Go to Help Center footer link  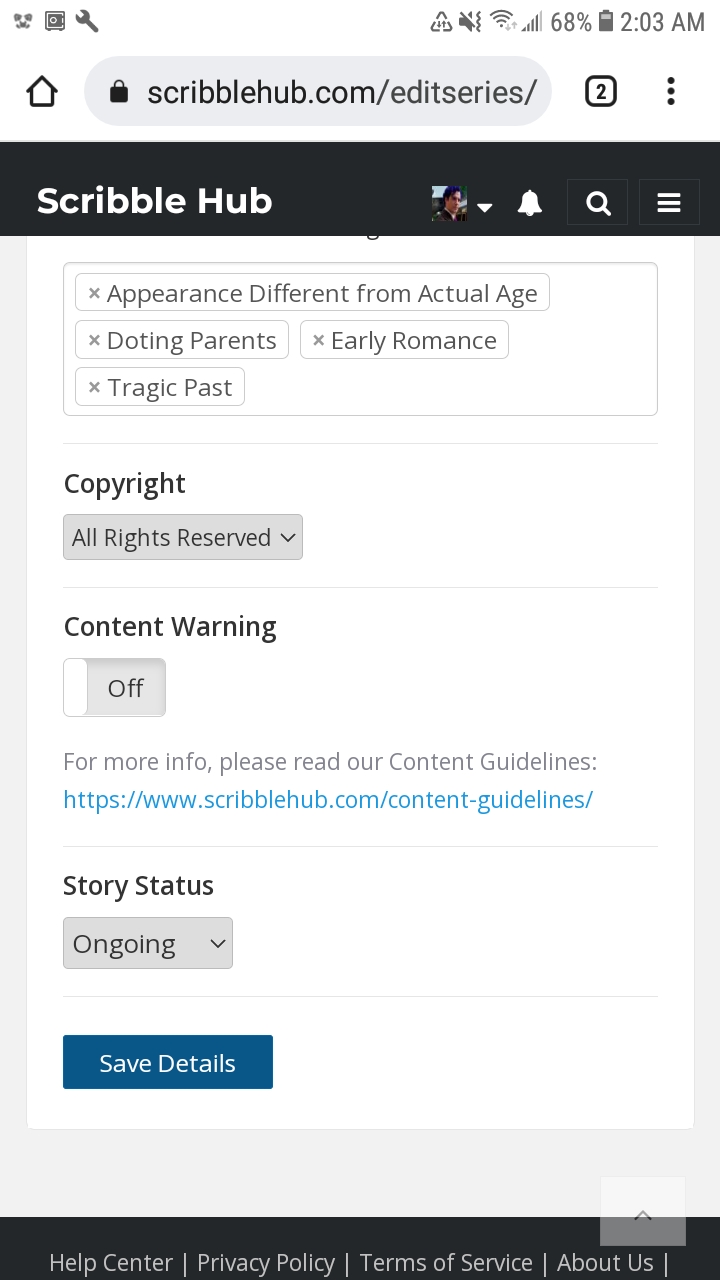pyautogui.click(x=111, y=1263)
